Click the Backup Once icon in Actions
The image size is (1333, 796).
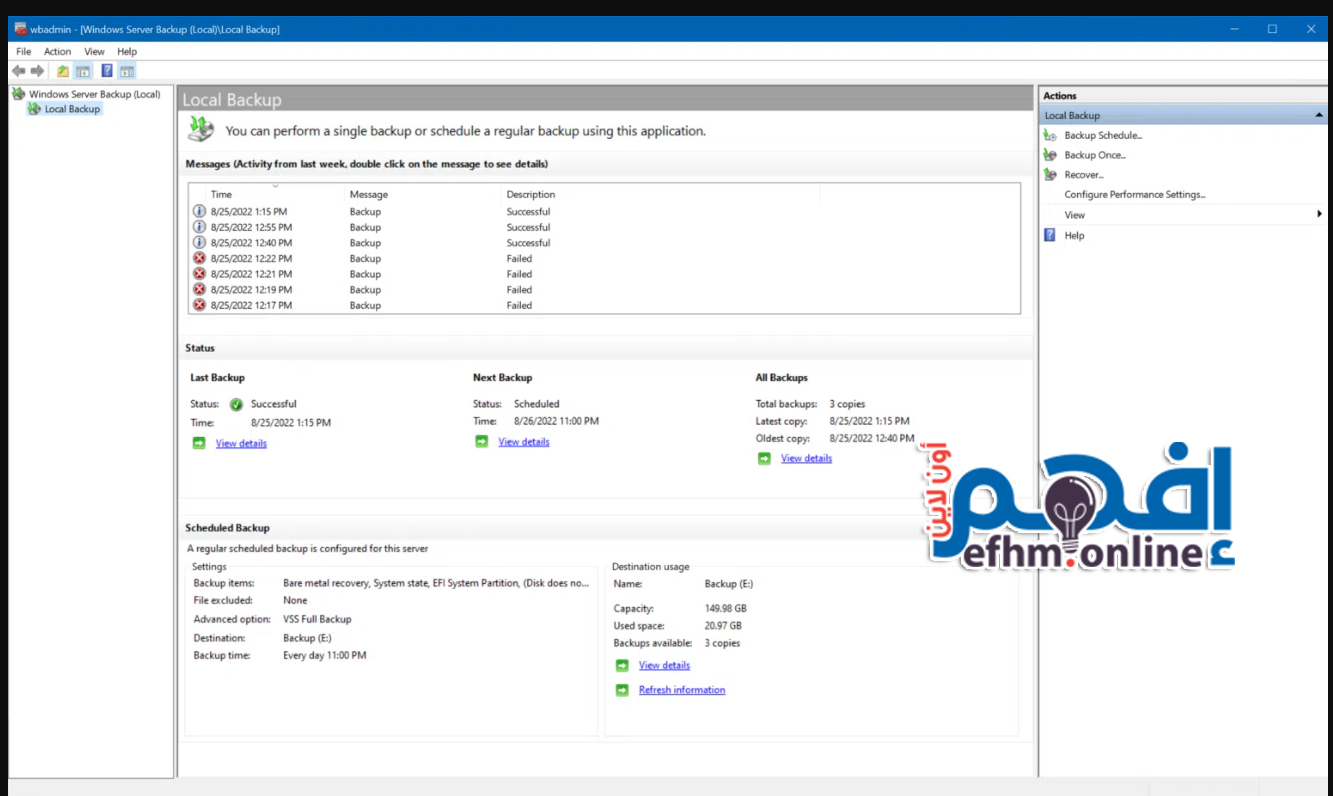[1050, 155]
